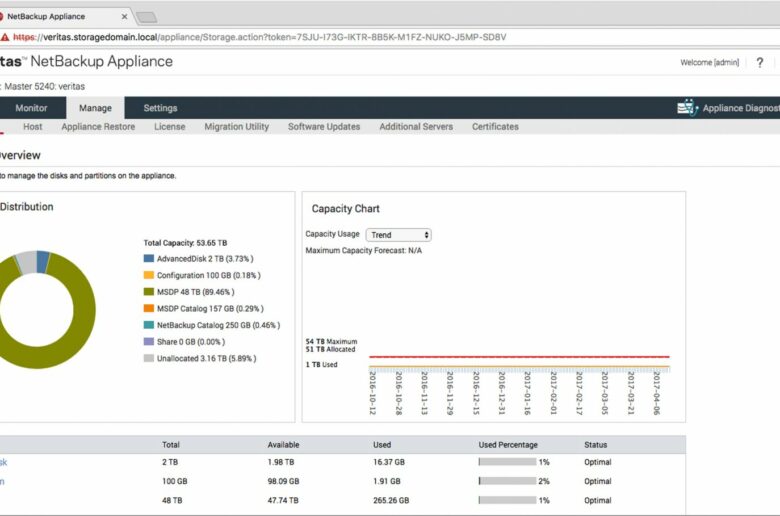Switch to the Monitor tab
This screenshot has width=780, height=516.
coord(31,108)
